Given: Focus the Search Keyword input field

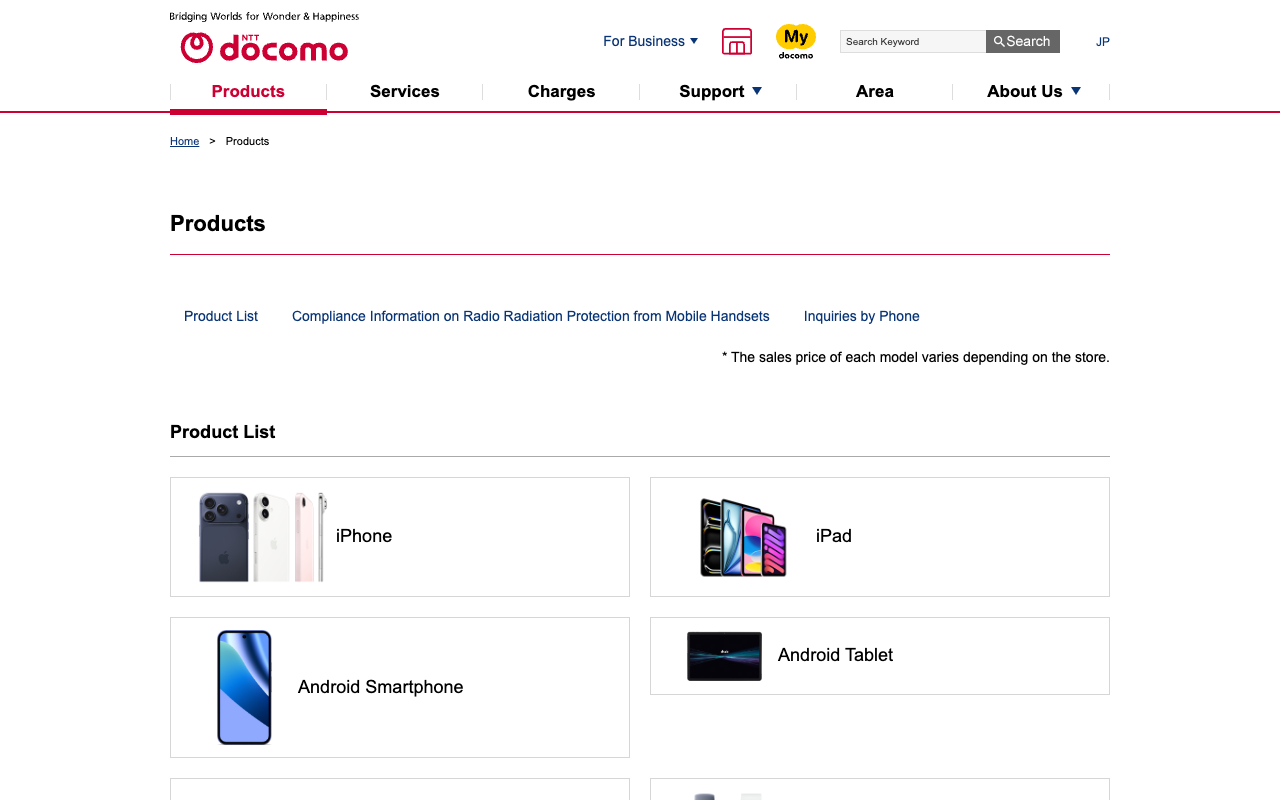Looking at the screenshot, I should pos(912,41).
